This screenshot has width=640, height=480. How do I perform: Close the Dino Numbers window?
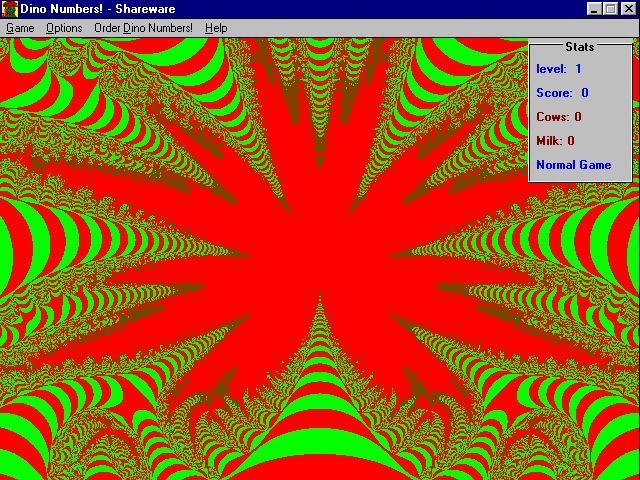coord(628,9)
